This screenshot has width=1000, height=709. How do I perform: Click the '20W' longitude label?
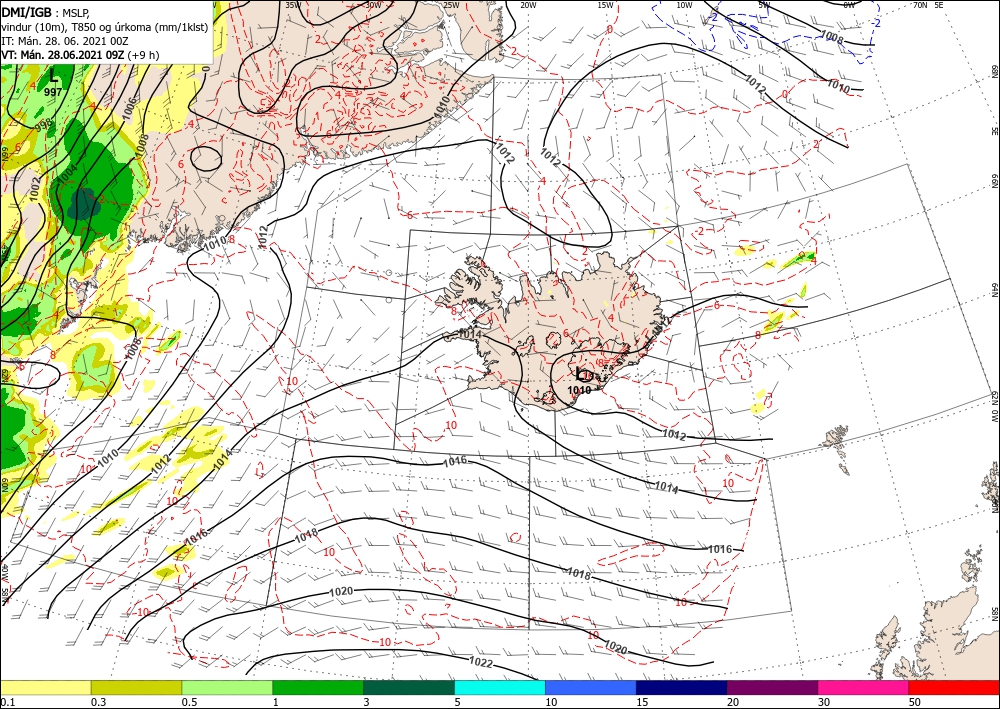click(x=528, y=5)
